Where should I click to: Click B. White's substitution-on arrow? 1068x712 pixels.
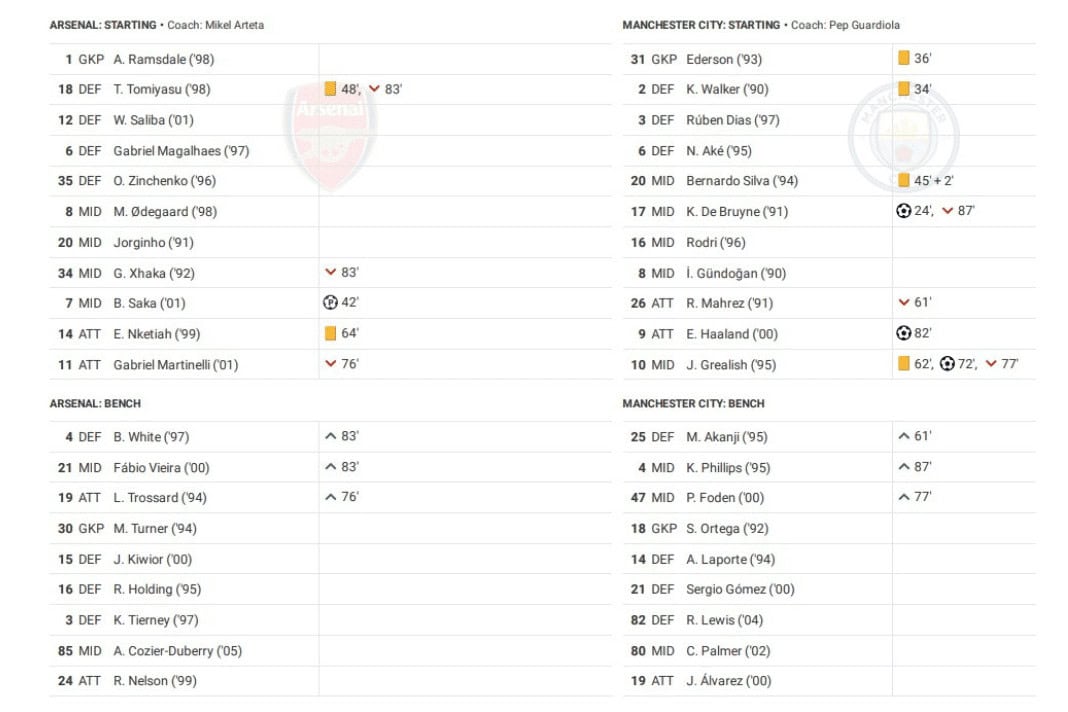[x=330, y=437]
